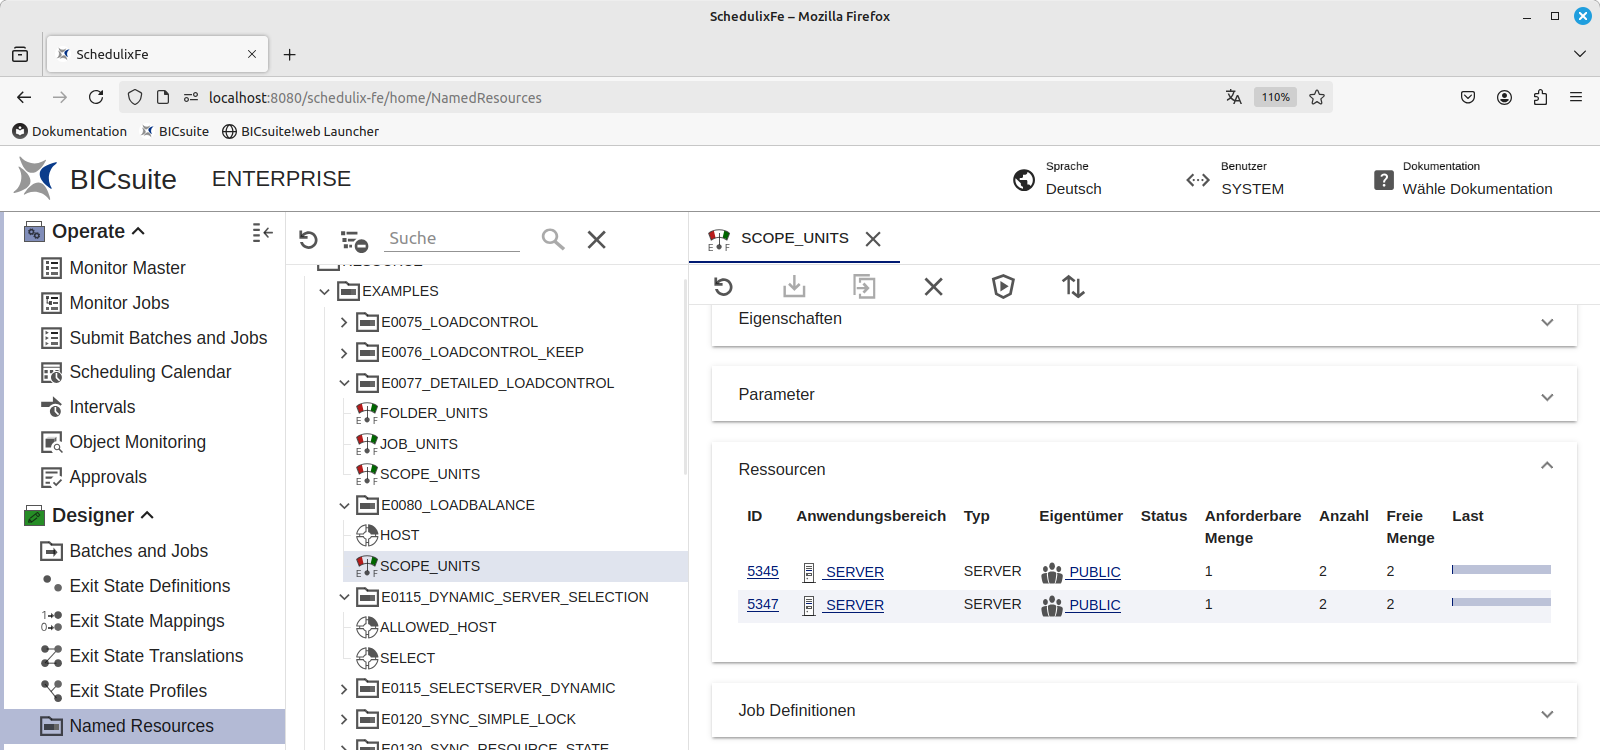Open Monitor Jobs in the sidebar

(x=119, y=303)
